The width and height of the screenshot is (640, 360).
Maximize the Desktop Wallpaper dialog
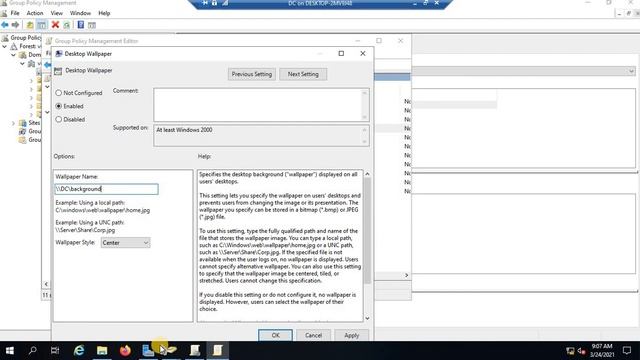click(341, 53)
